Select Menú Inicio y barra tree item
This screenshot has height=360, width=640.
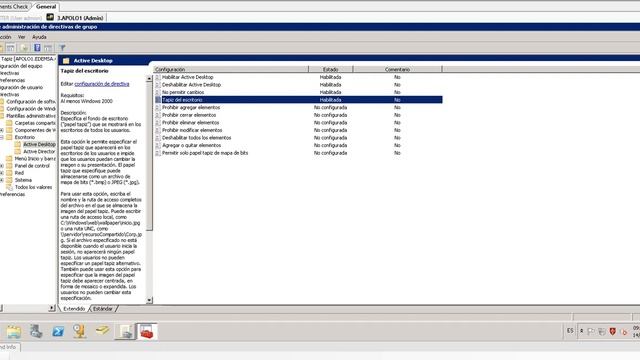coord(35,158)
